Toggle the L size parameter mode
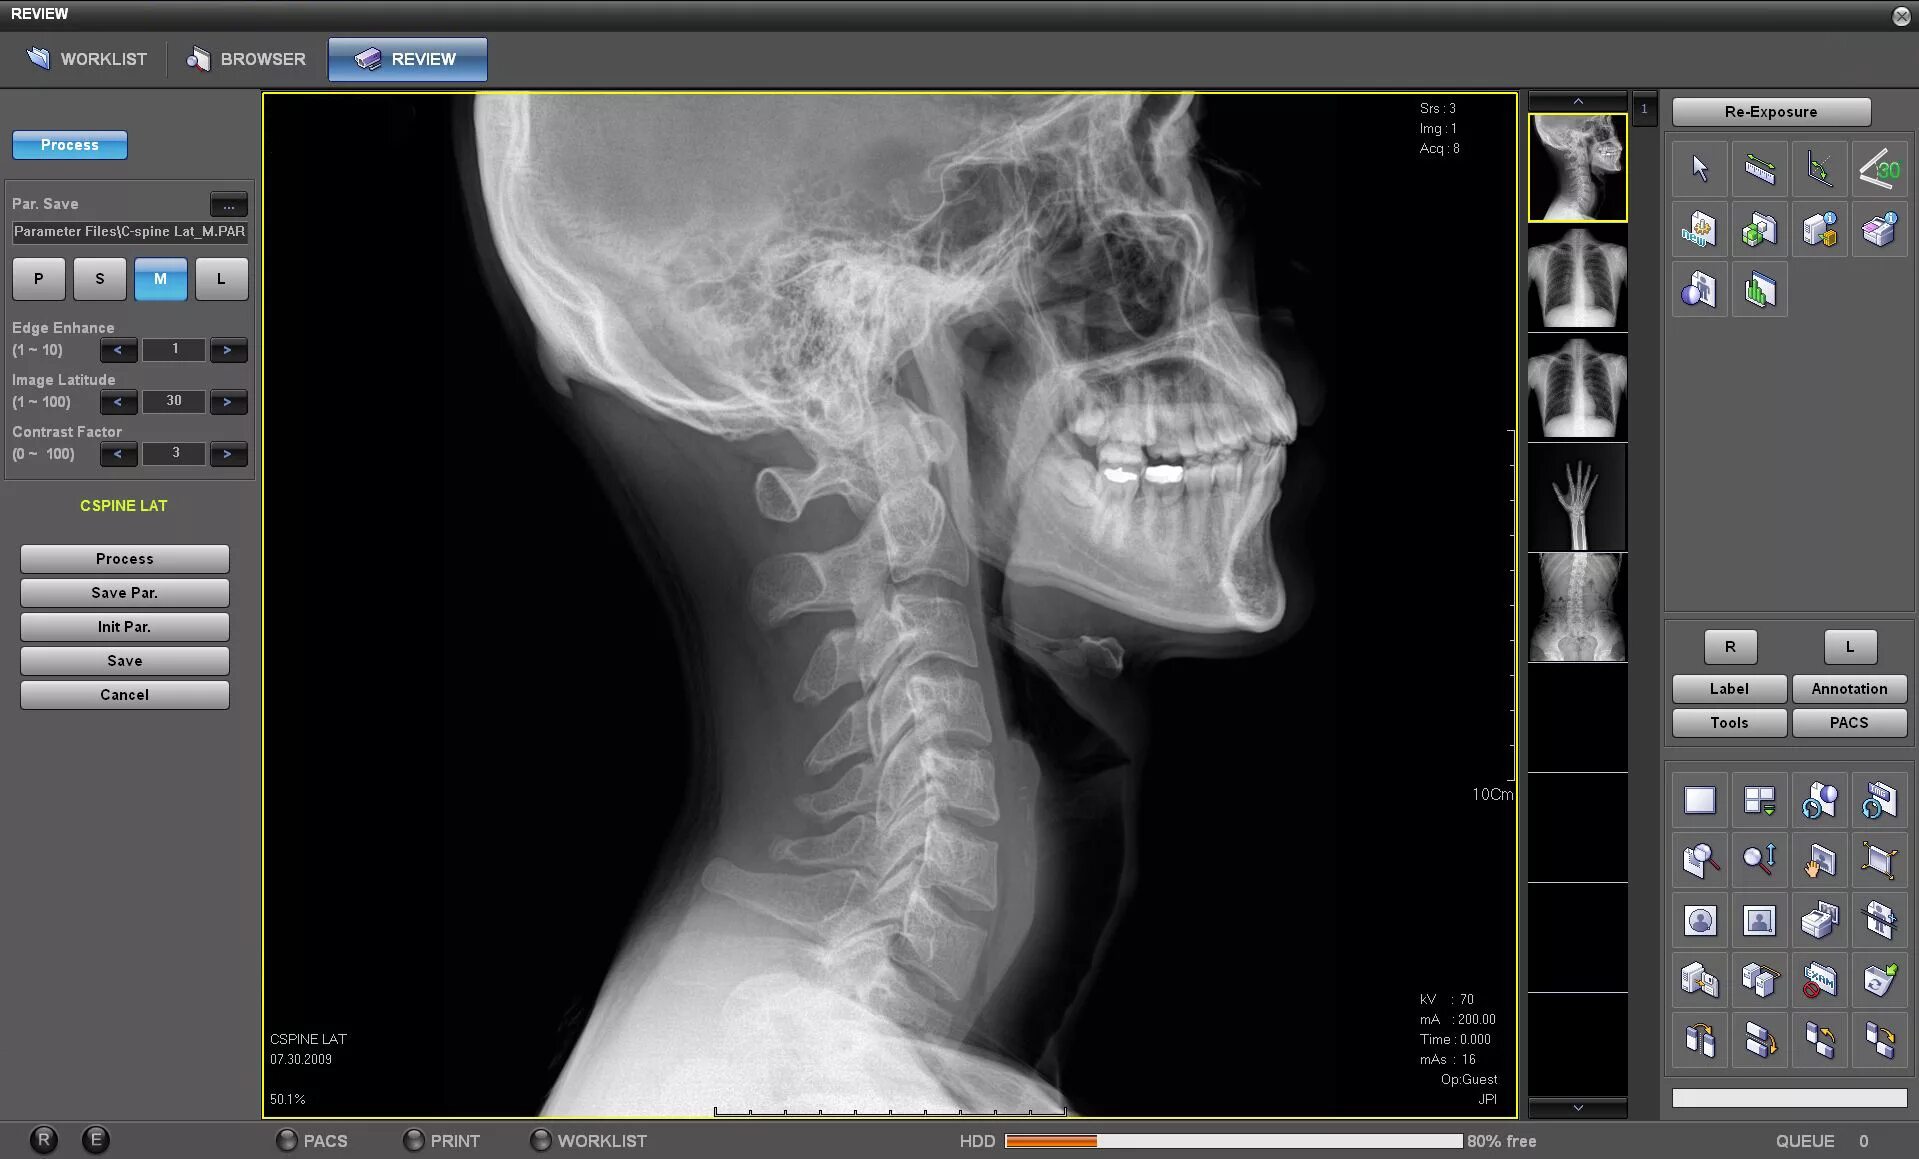 coord(221,279)
